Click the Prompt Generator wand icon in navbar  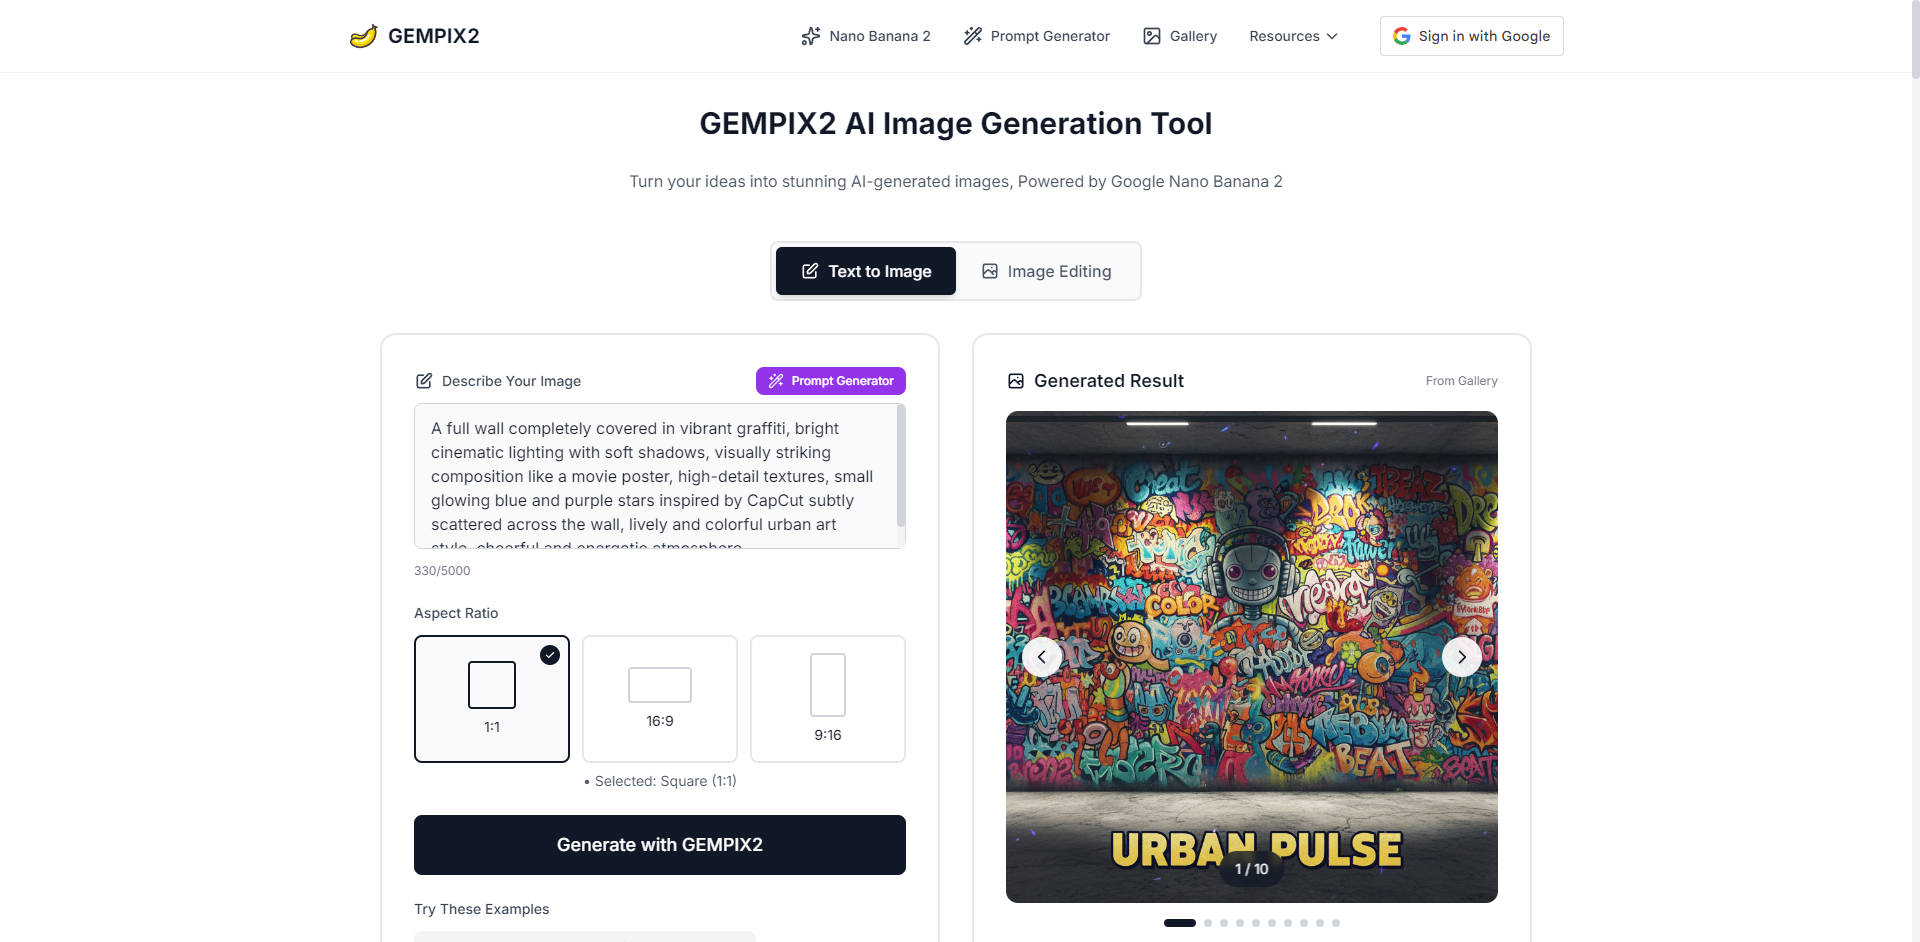tap(971, 35)
